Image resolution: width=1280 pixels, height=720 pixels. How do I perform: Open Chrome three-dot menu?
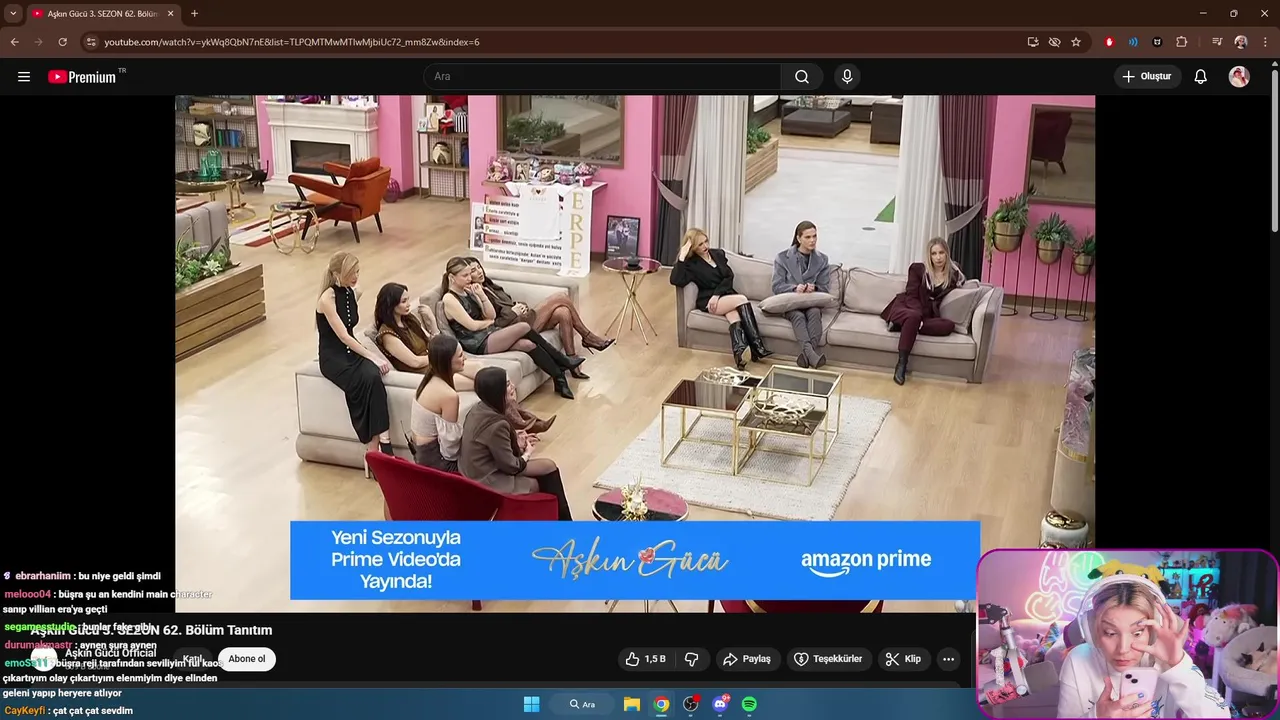click(x=1266, y=42)
